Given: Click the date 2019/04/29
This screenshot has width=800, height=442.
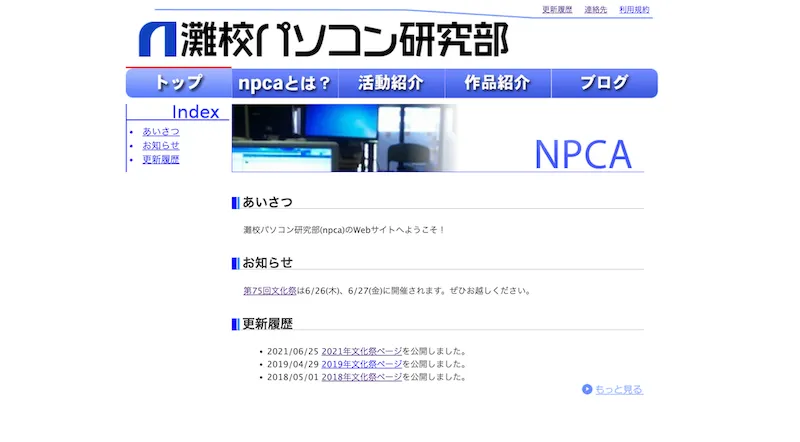Looking at the screenshot, I should [293, 364].
